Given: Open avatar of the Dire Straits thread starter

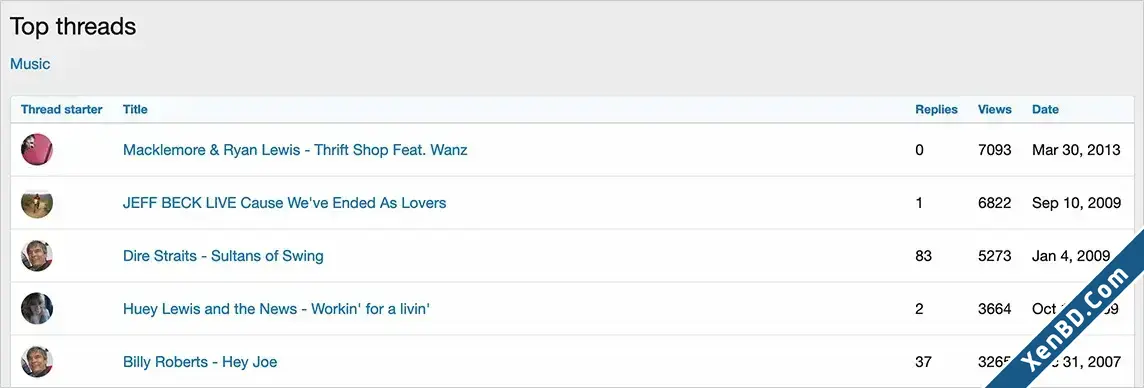Looking at the screenshot, I should click(36, 256).
